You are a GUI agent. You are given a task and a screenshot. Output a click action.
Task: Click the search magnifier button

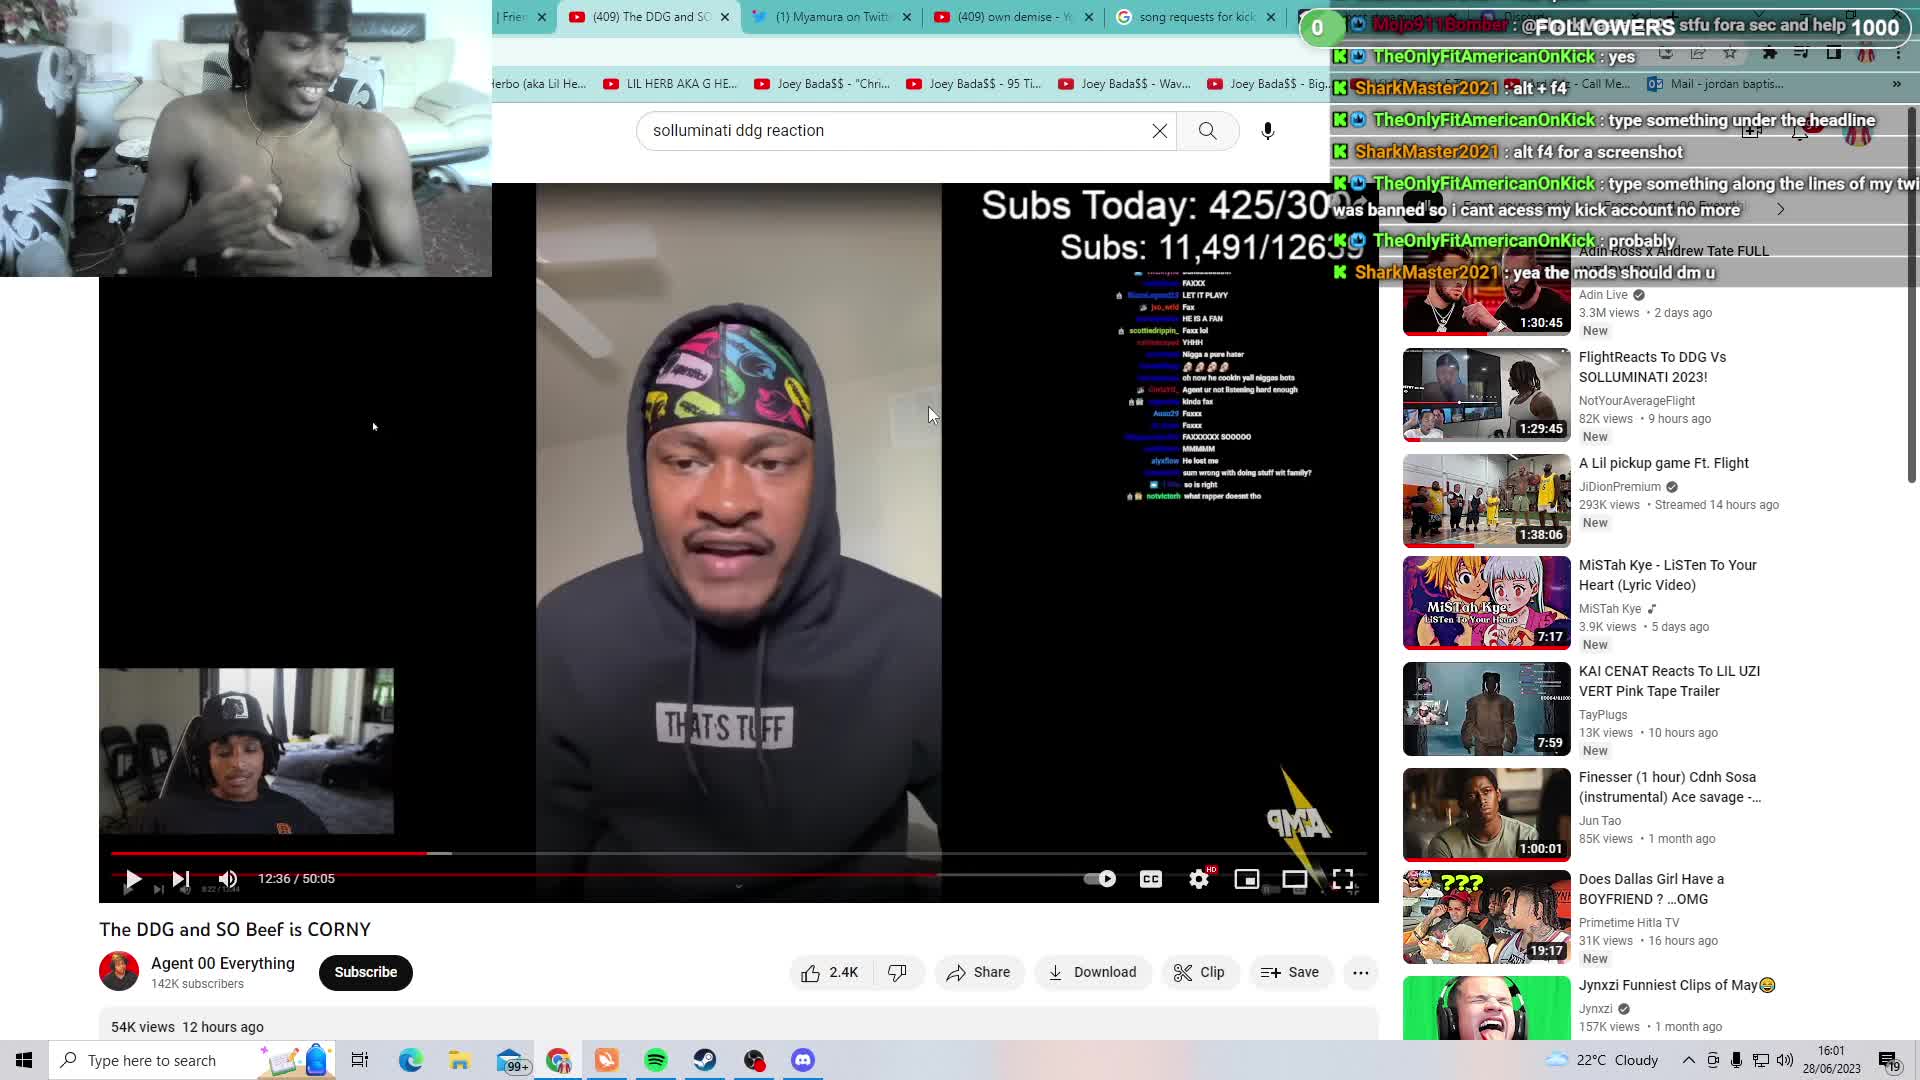pyautogui.click(x=1208, y=131)
